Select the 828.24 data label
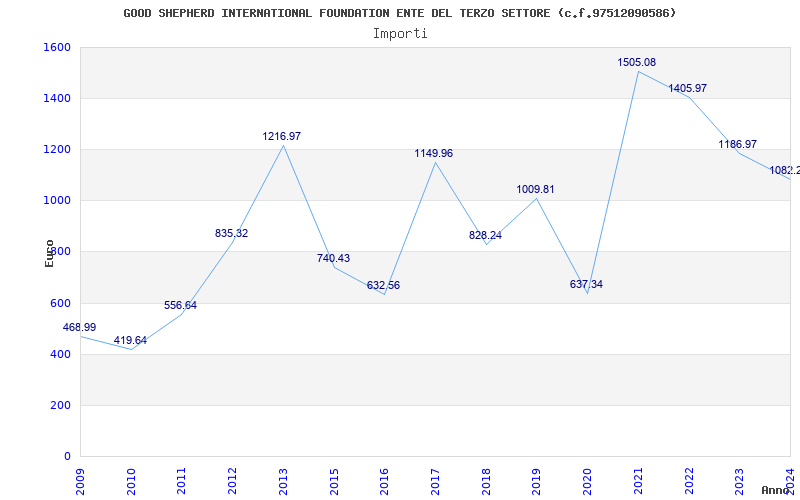The image size is (800, 500). click(485, 235)
